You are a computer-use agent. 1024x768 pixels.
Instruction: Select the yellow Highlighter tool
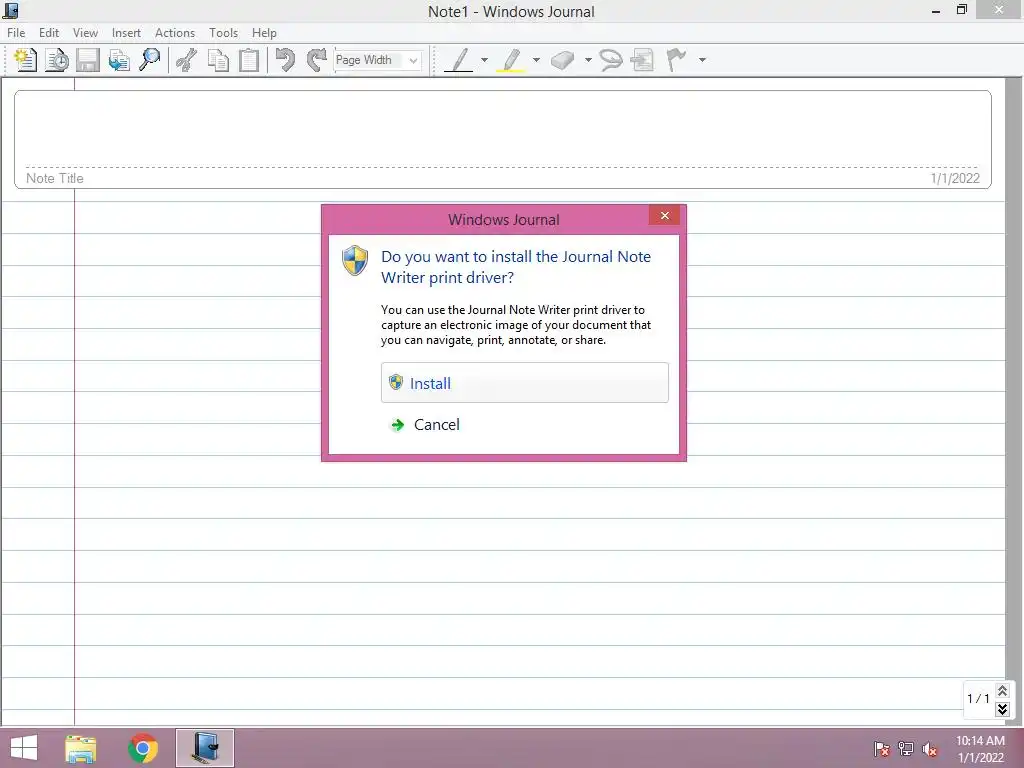pyautogui.click(x=511, y=60)
